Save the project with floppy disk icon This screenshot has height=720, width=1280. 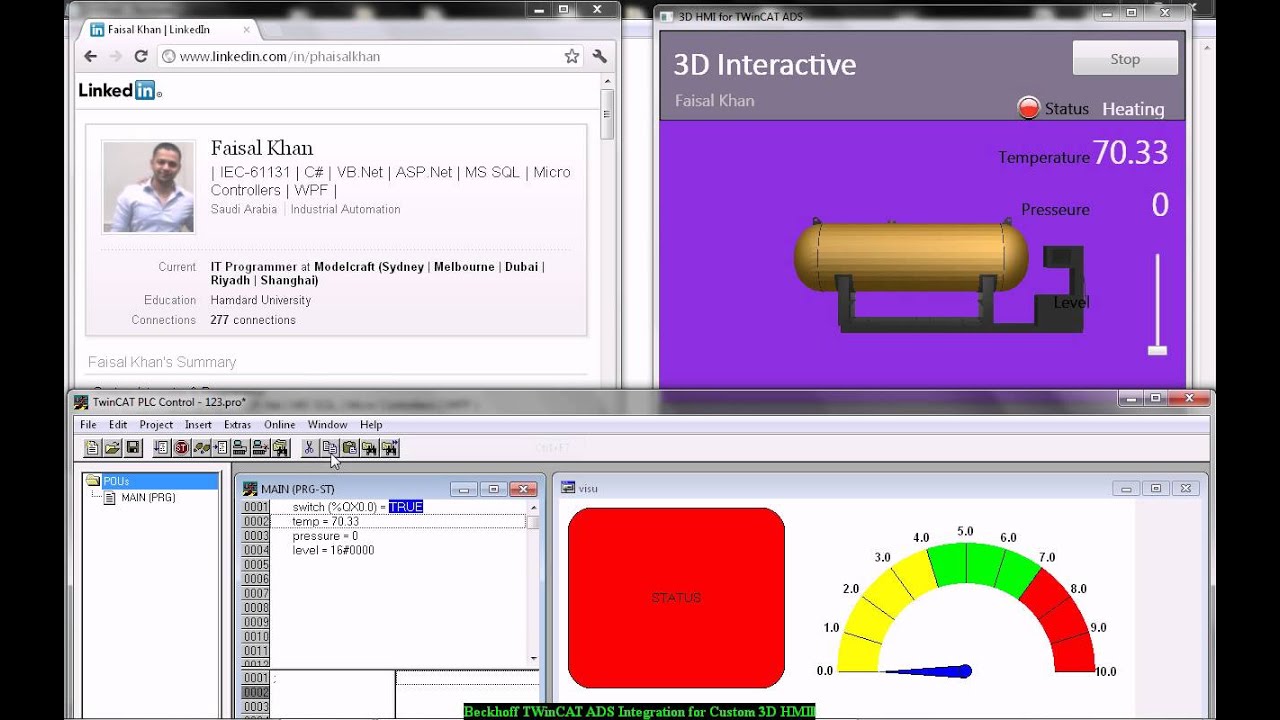tap(133, 448)
